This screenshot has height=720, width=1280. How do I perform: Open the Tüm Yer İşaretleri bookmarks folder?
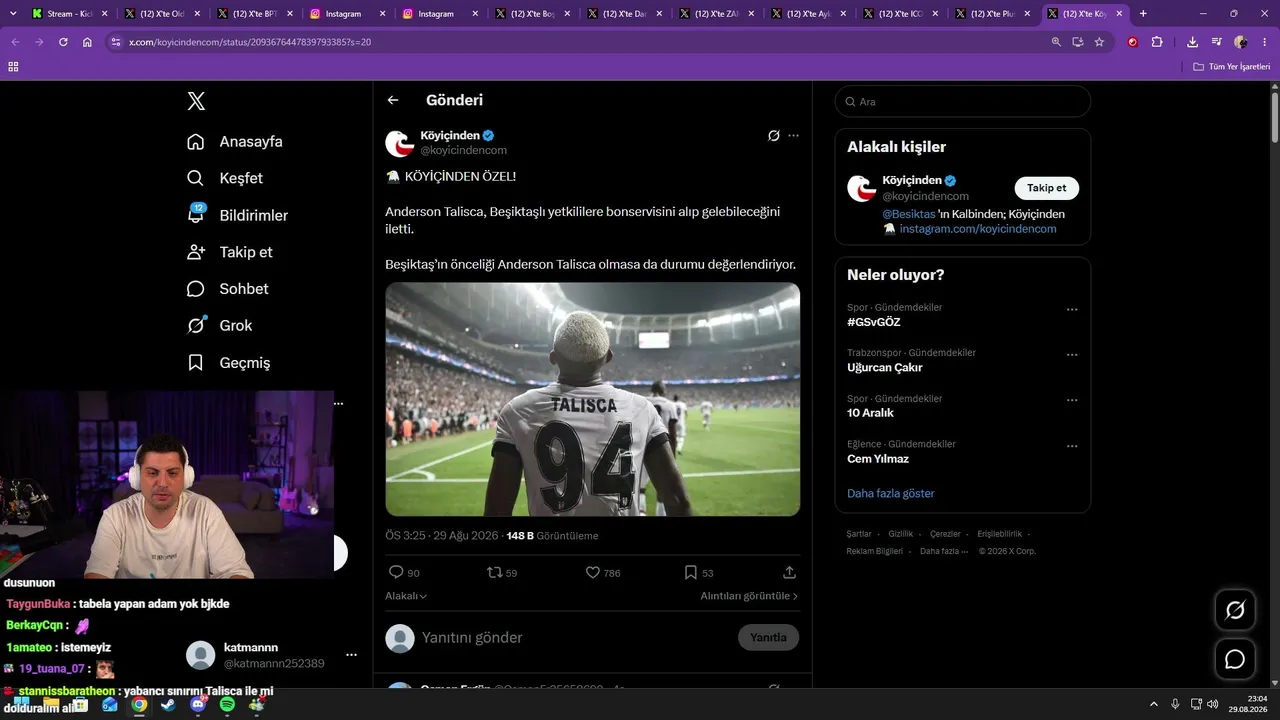1231,66
